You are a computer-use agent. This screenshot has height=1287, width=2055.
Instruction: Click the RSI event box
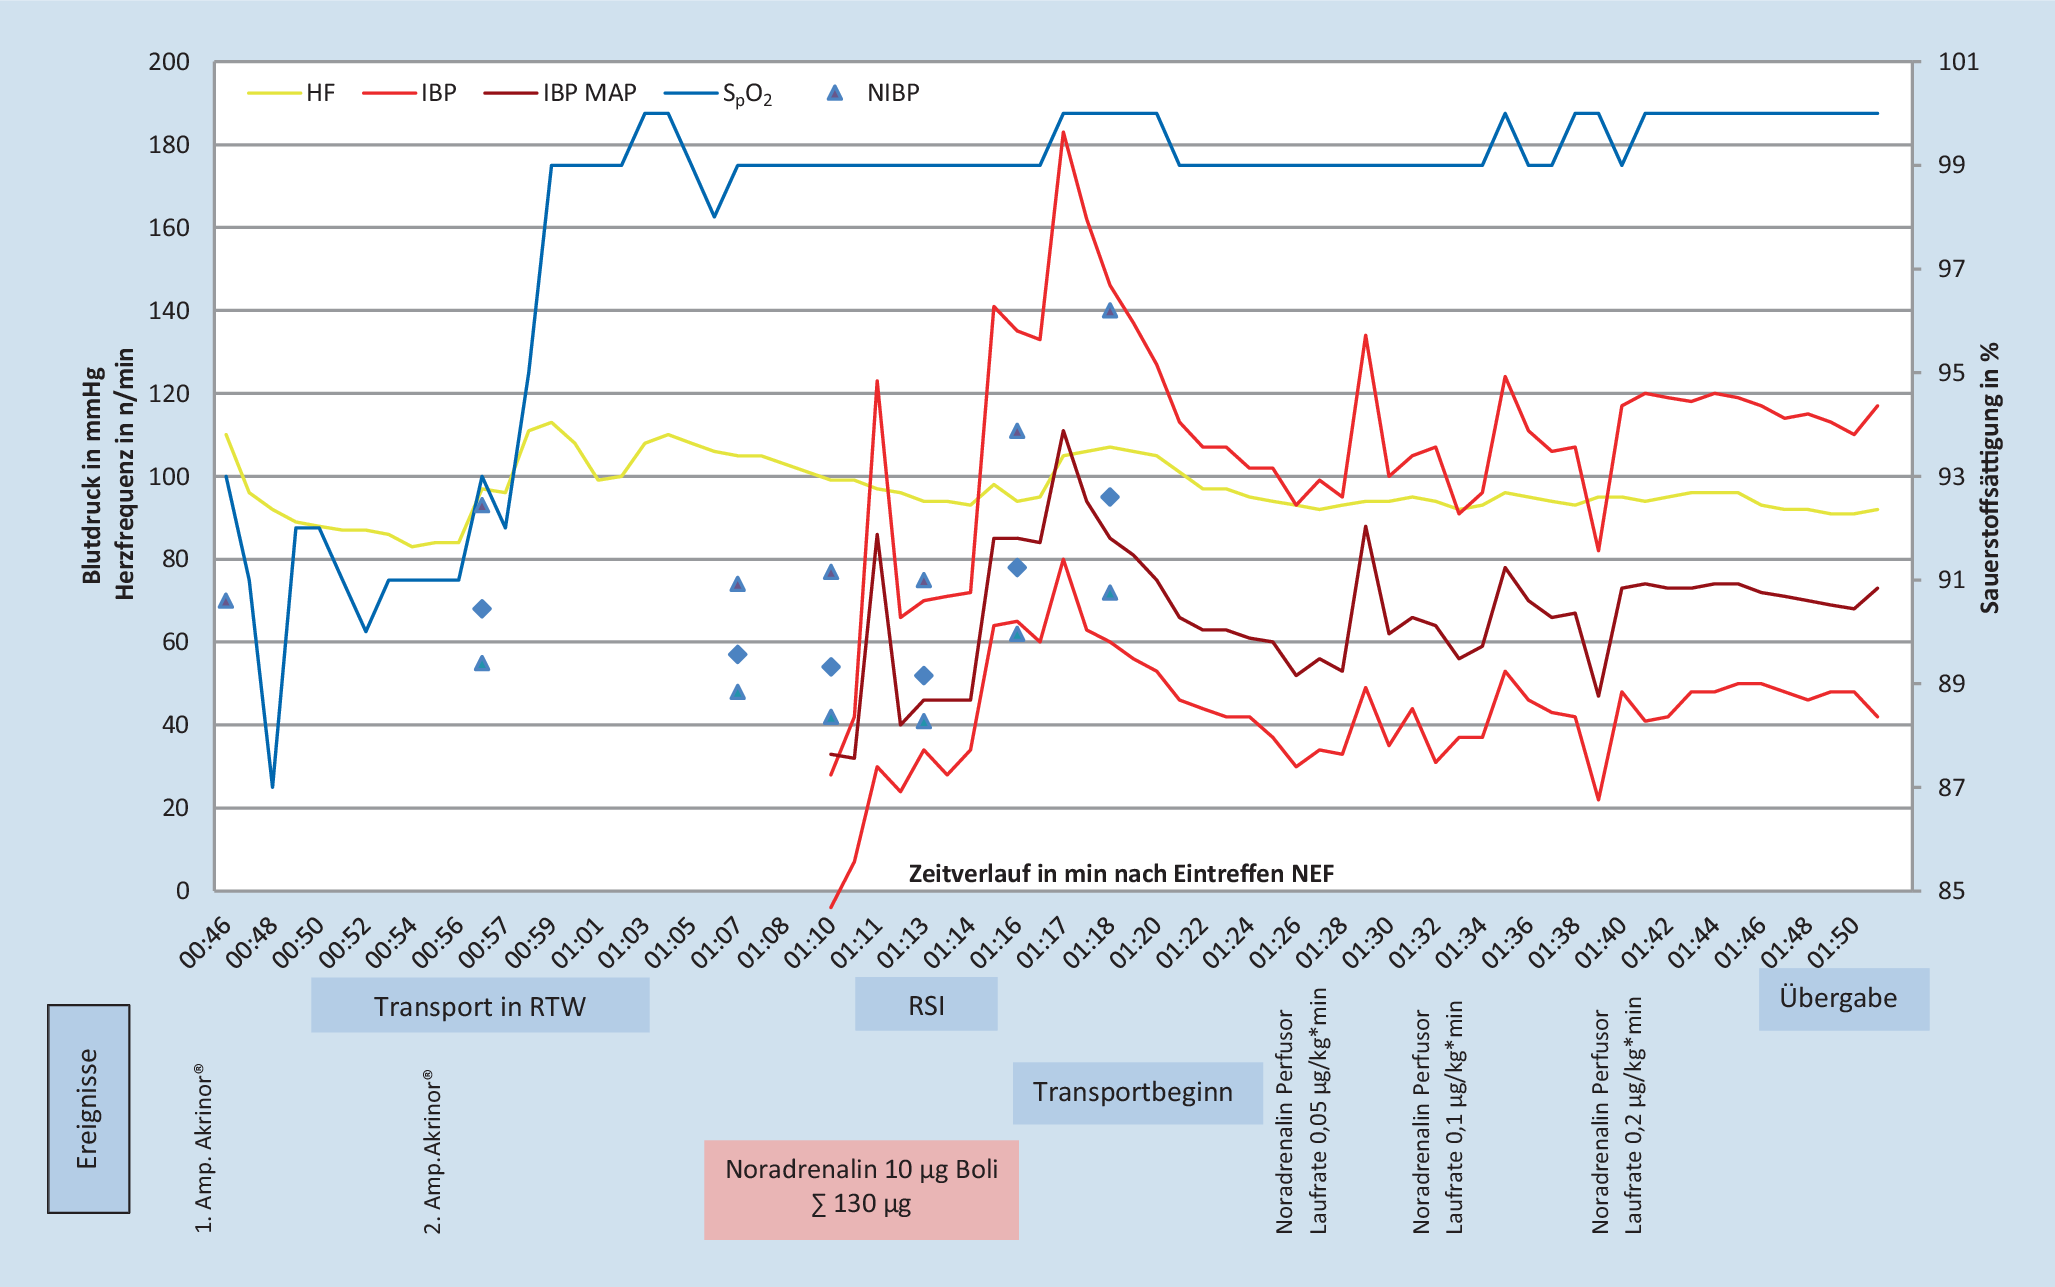point(926,1005)
